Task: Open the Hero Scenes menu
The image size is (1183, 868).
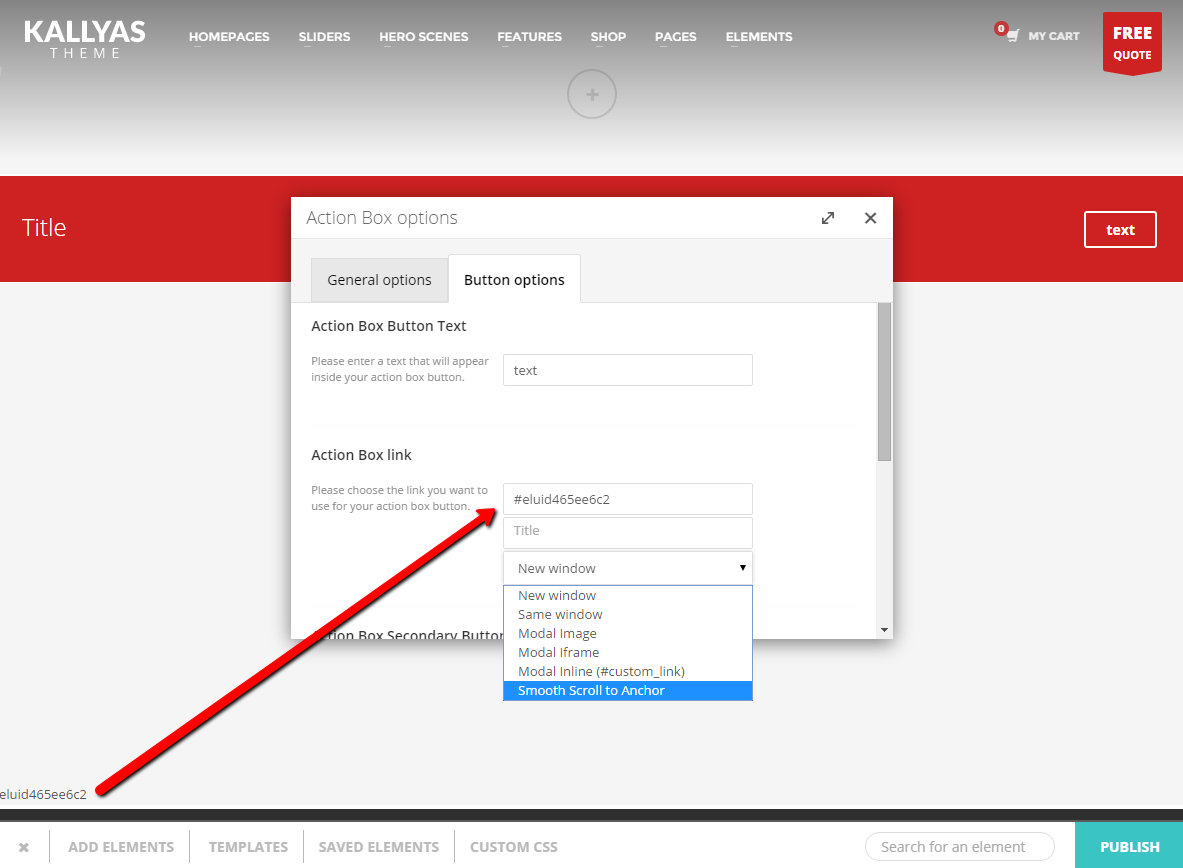Action: click(x=423, y=37)
